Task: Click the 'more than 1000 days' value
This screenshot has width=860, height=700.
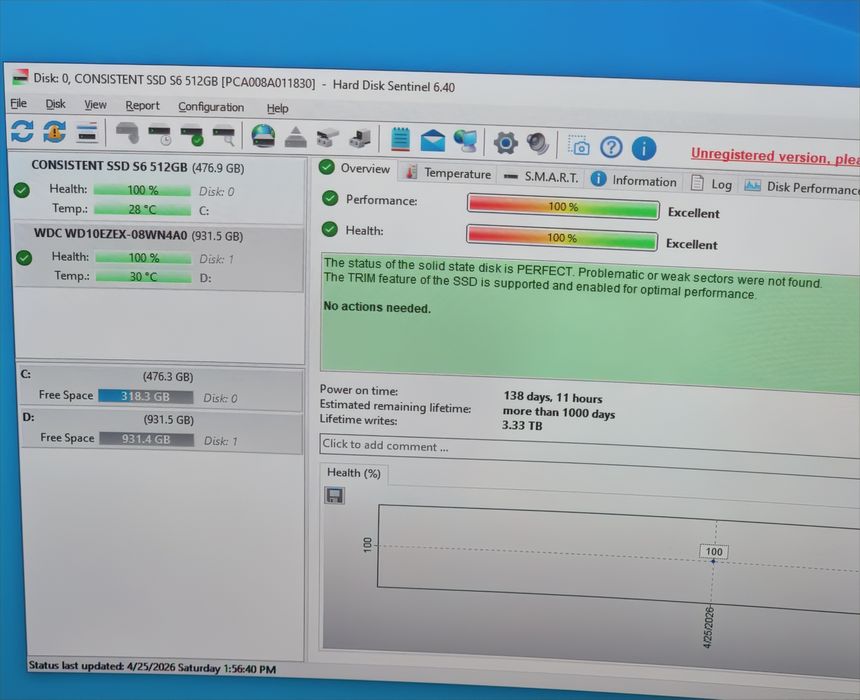Action: pos(558,412)
